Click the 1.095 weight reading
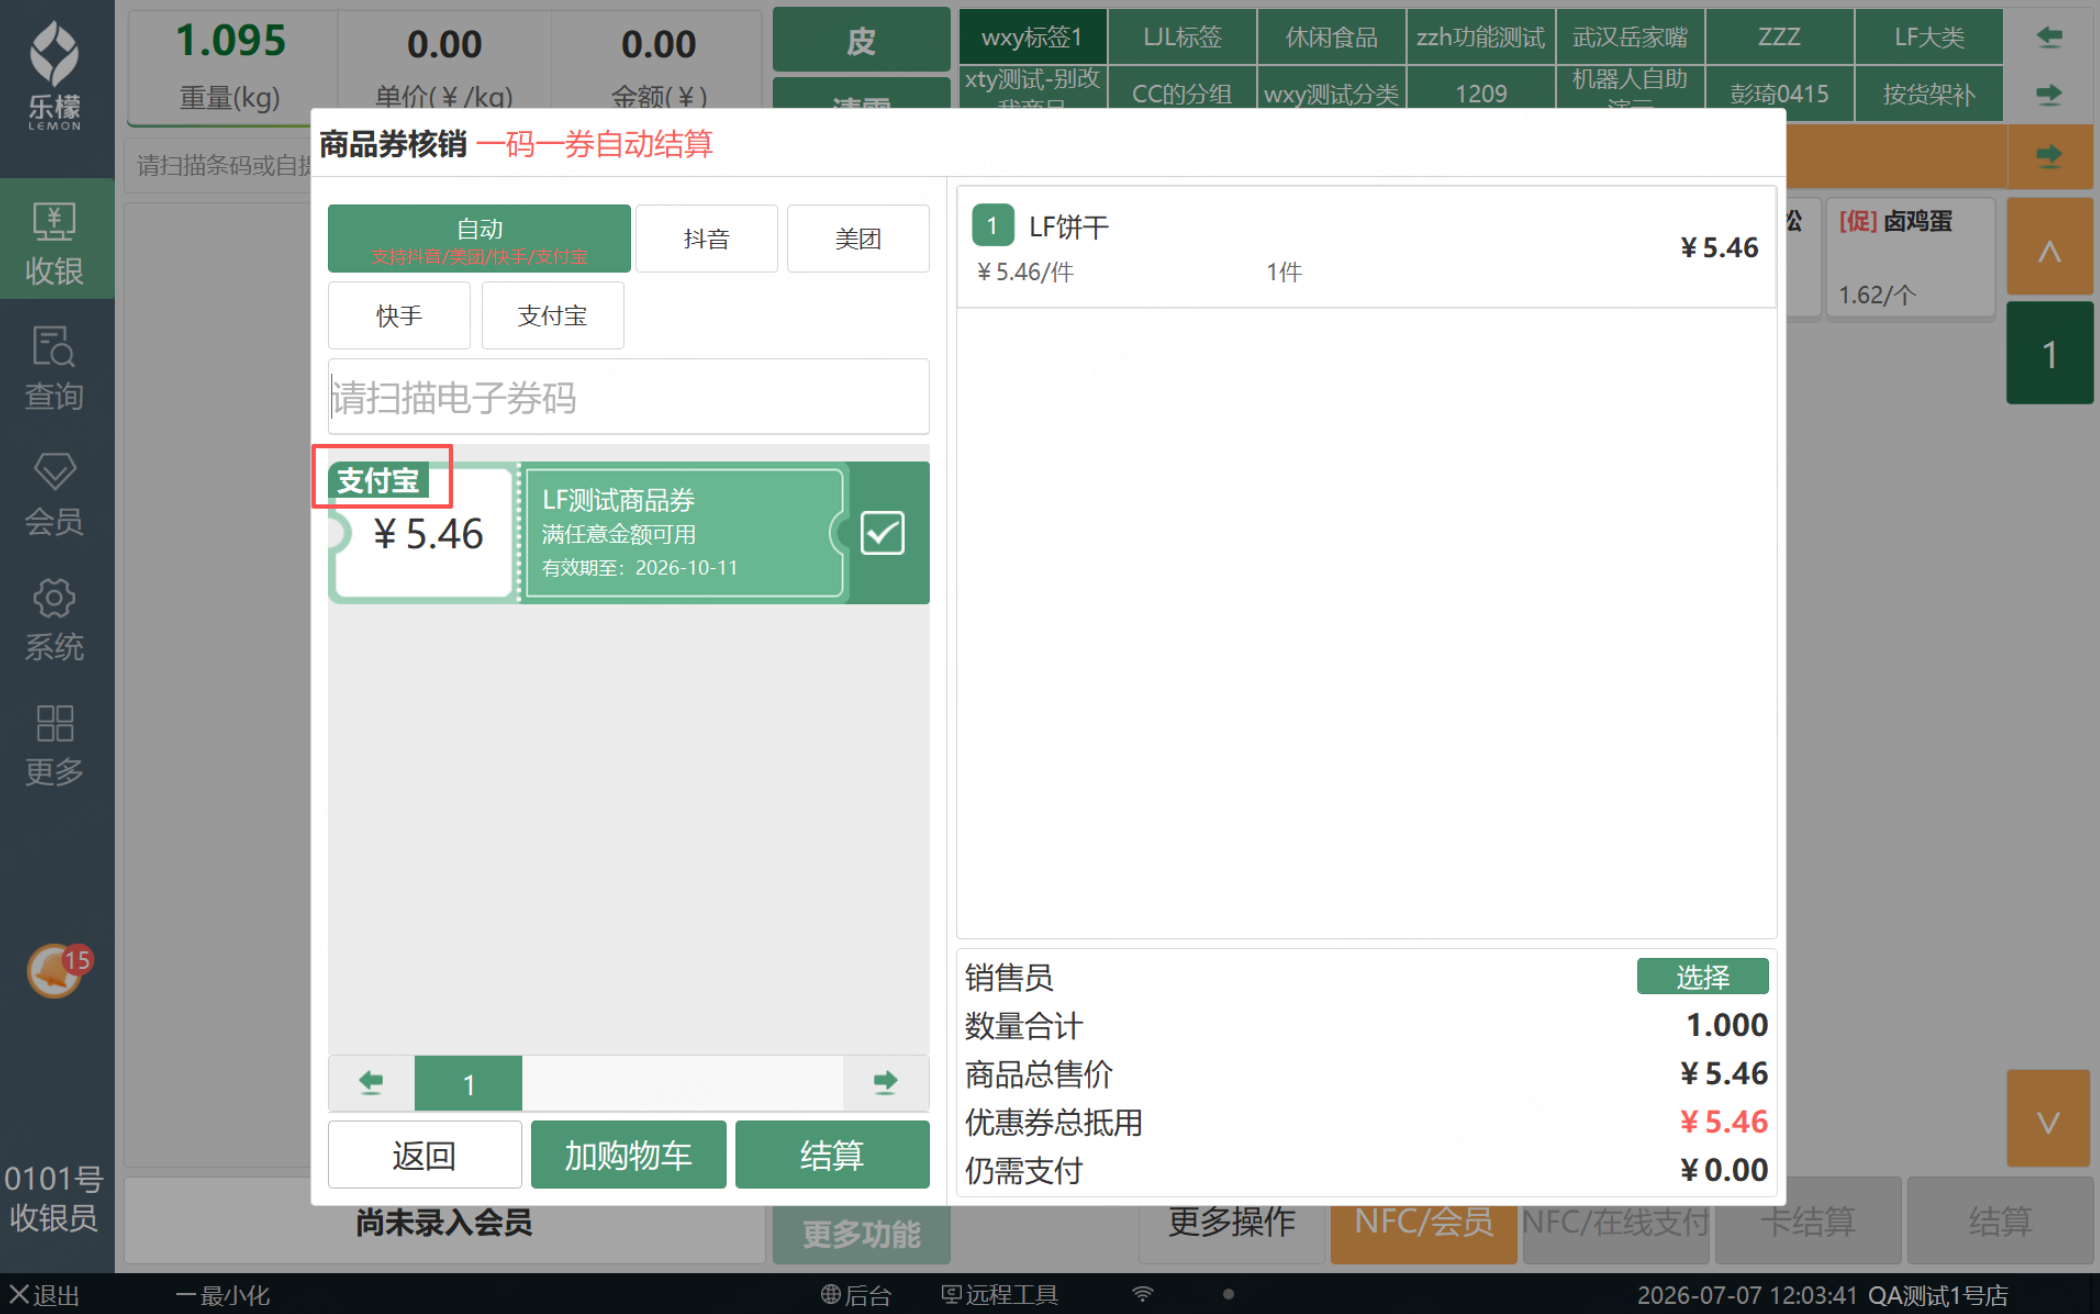Viewport: 2100px width, 1314px height. (x=231, y=41)
